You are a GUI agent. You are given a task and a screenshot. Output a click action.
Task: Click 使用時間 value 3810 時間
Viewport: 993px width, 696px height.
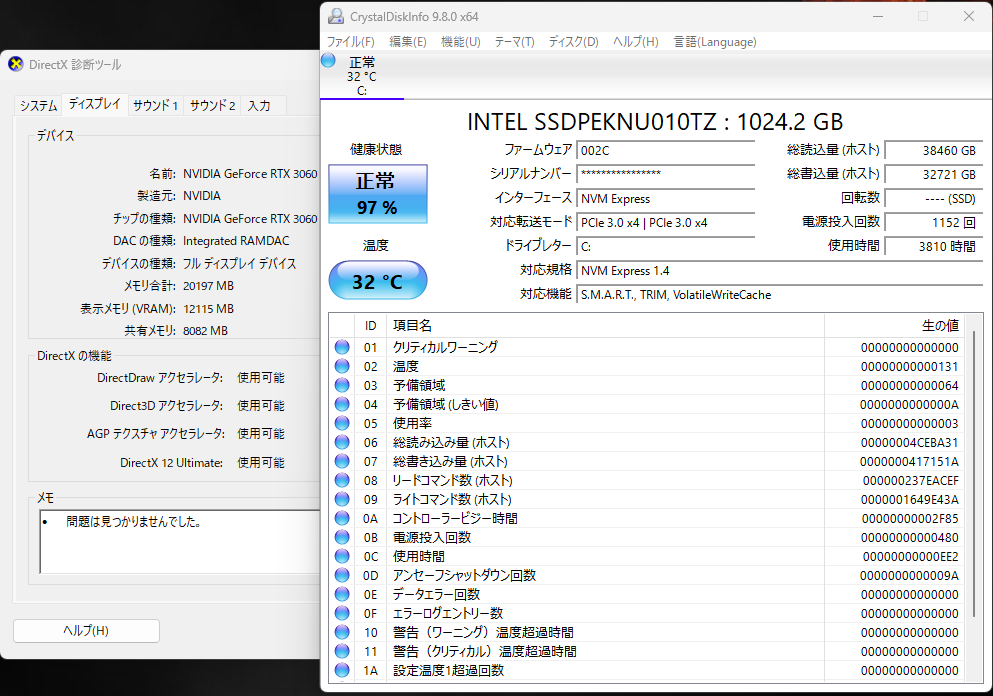tap(933, 246)
